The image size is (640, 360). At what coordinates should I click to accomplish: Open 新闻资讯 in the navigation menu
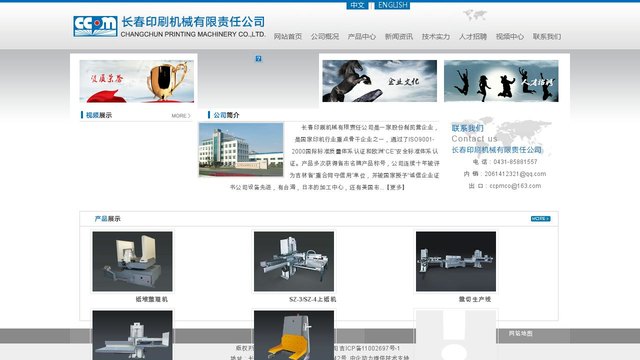tap(399, 36)
